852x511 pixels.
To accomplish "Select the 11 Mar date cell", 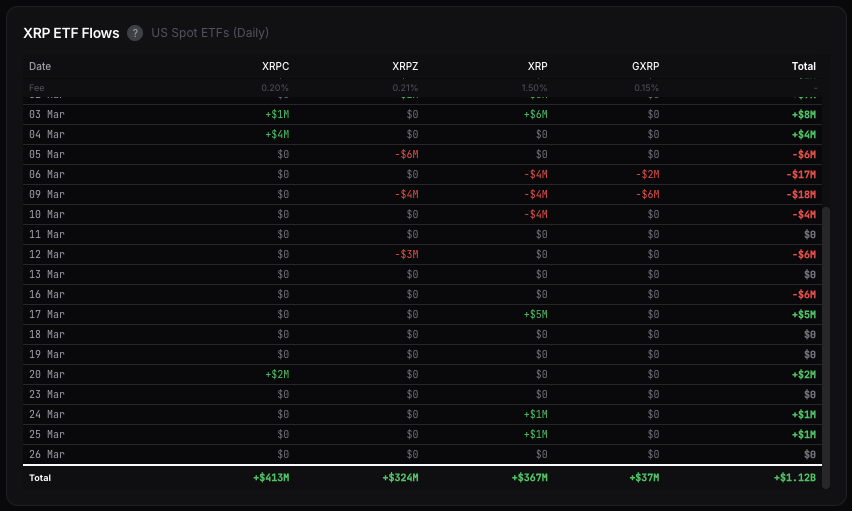I will point(47,234).
